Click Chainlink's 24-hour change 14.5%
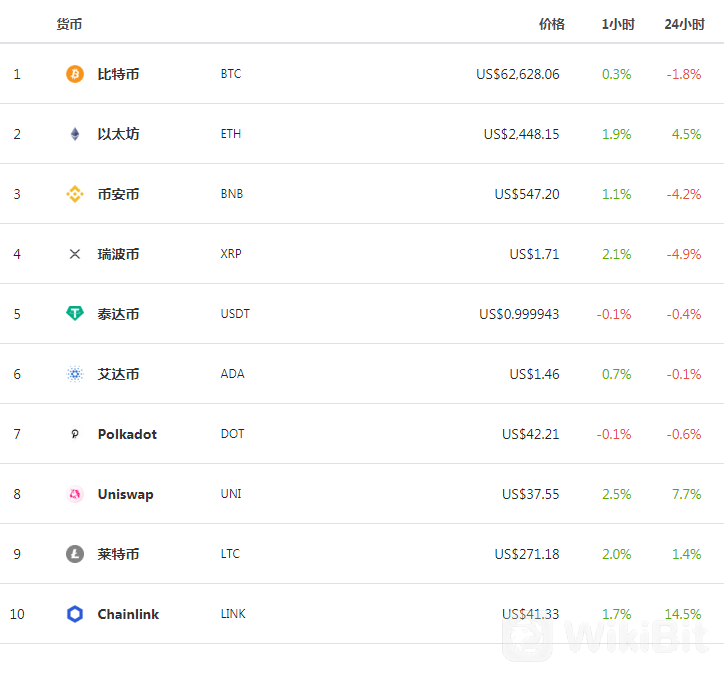Image resolution: width=724 pixels, height=681 pixels. tap(683, 615)
